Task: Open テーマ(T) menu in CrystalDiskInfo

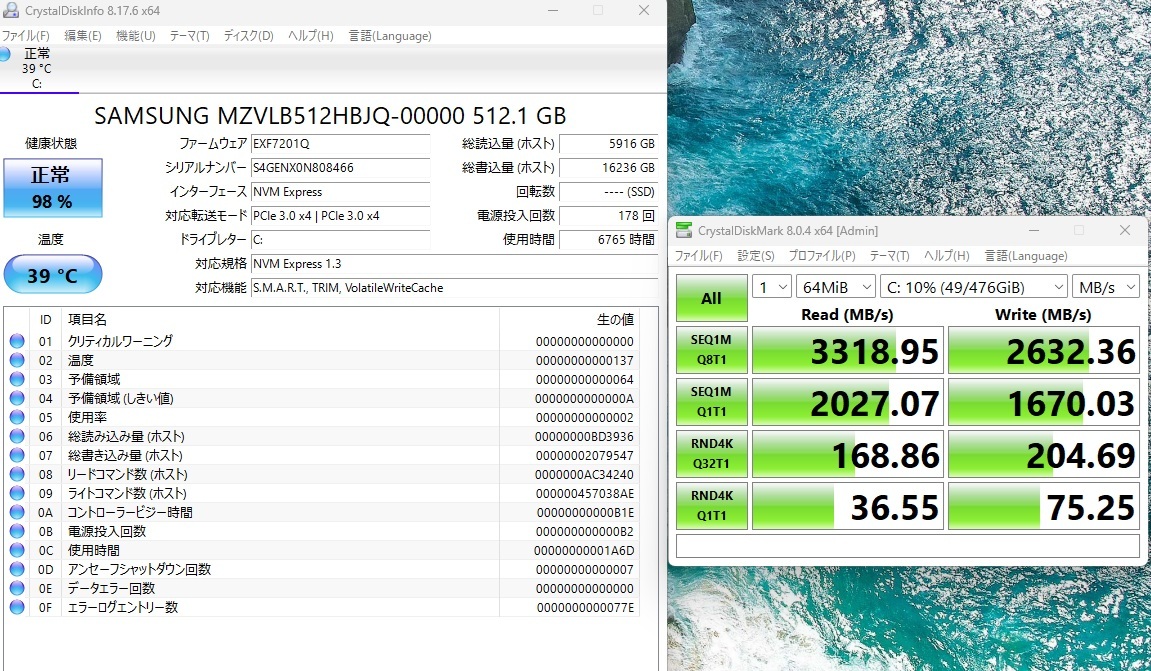Action: pos(189,35)
